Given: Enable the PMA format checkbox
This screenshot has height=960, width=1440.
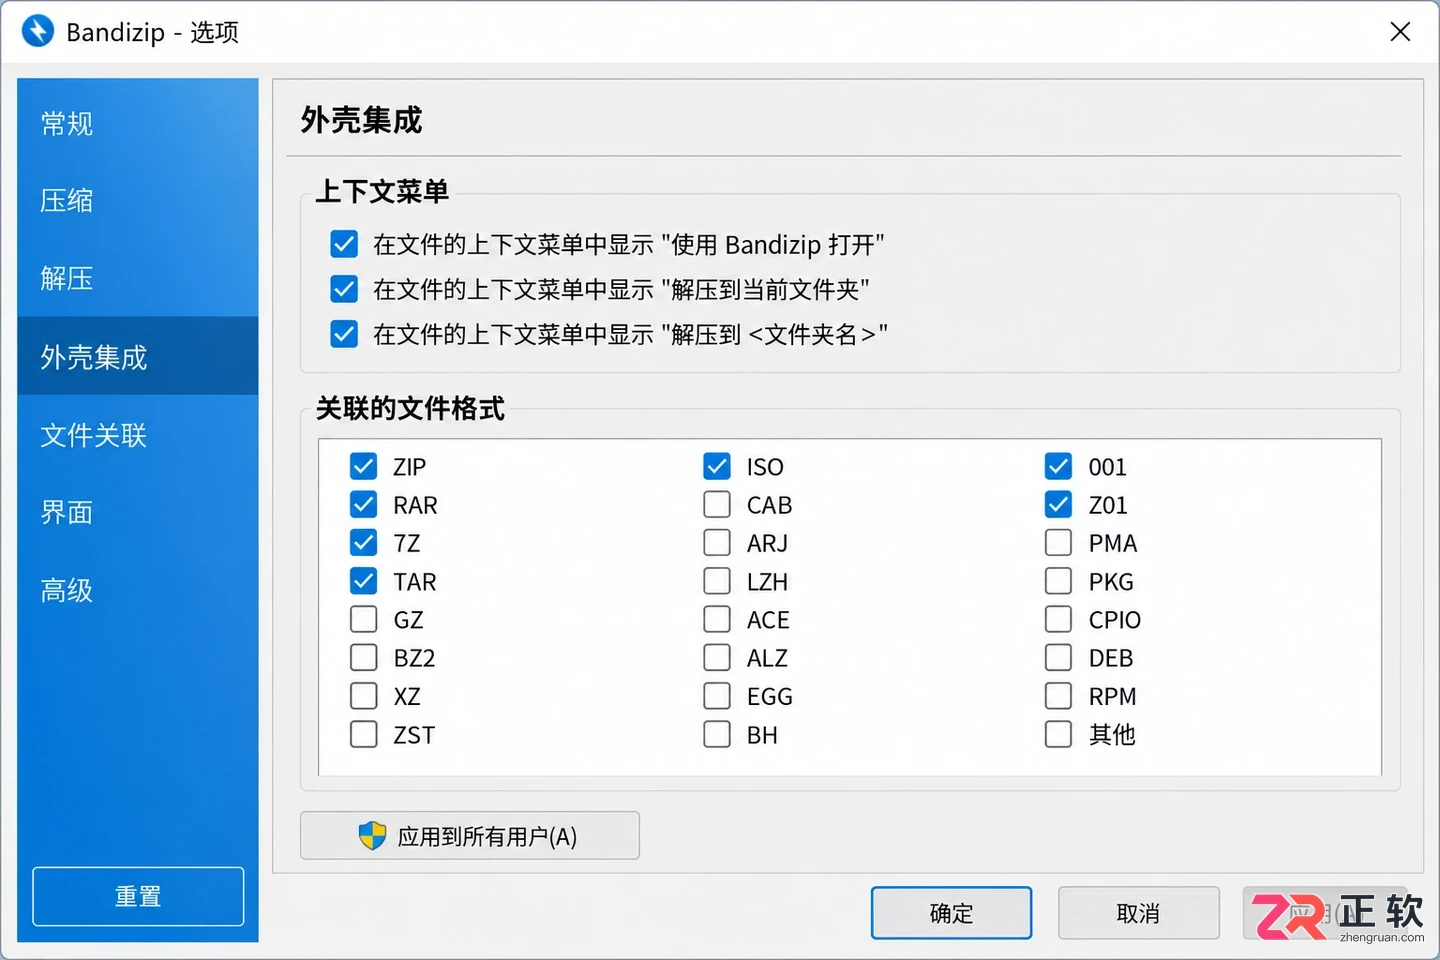Looking at the screenshot, I should (1059, 542).
